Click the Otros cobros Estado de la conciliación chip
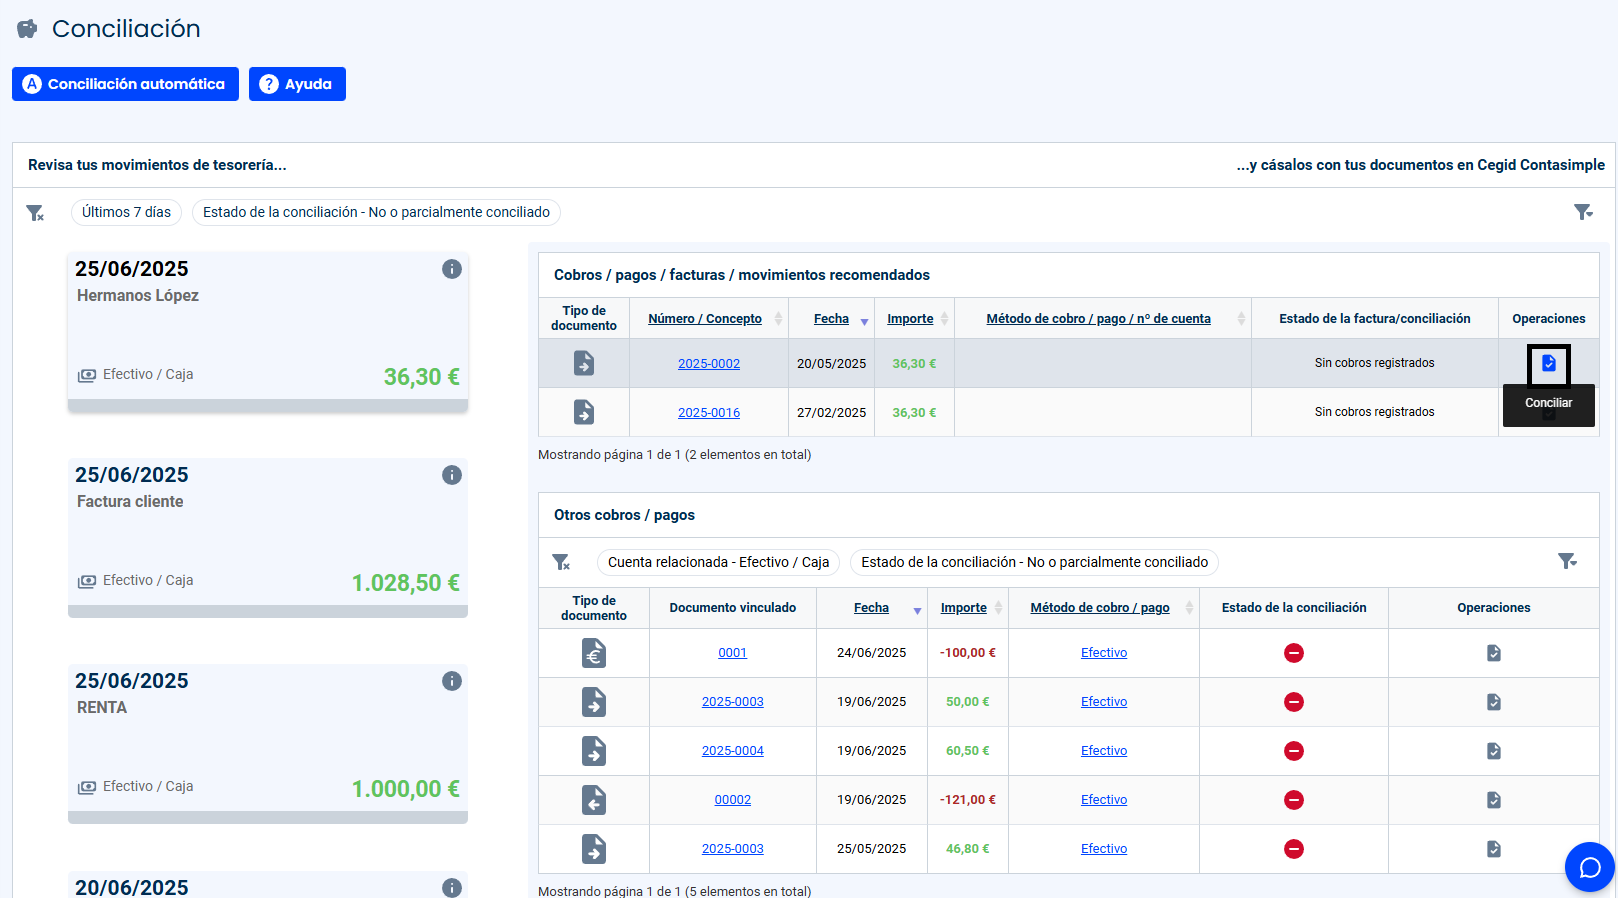 [x=1034, y=562]
